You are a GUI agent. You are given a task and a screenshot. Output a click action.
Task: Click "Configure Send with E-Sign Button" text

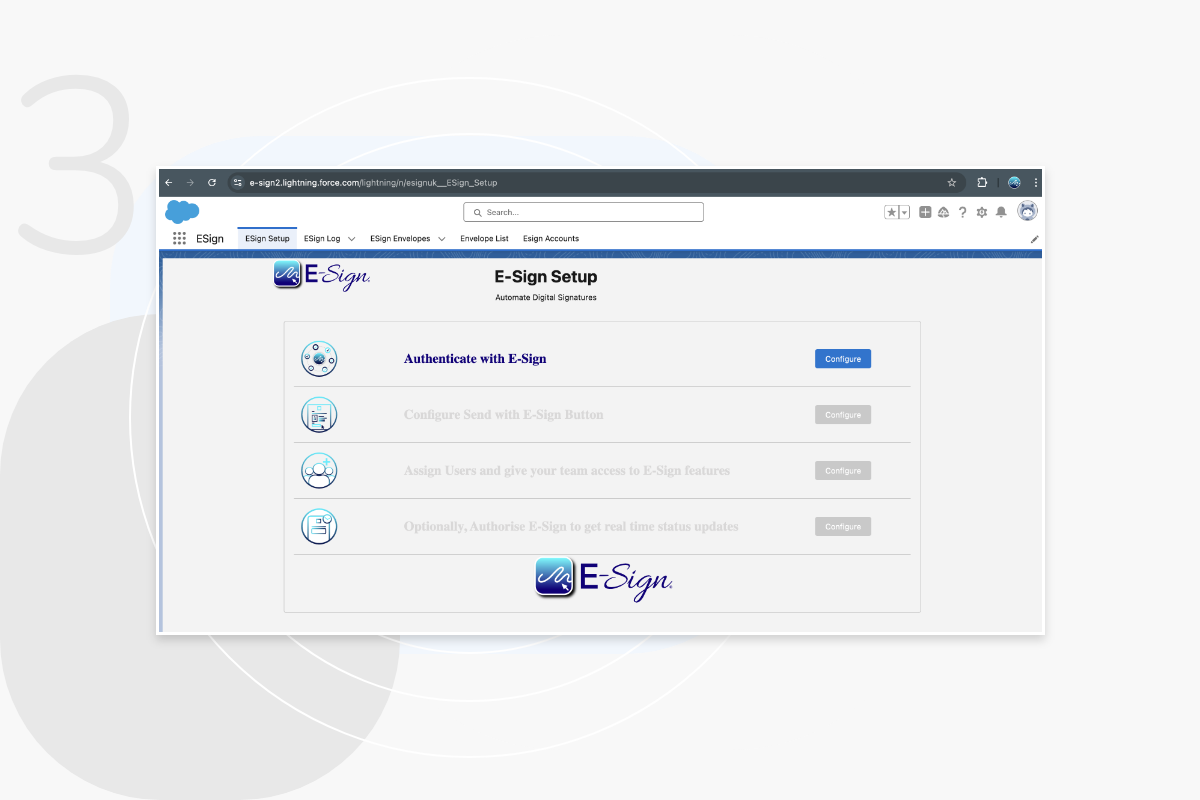point(504,414)
